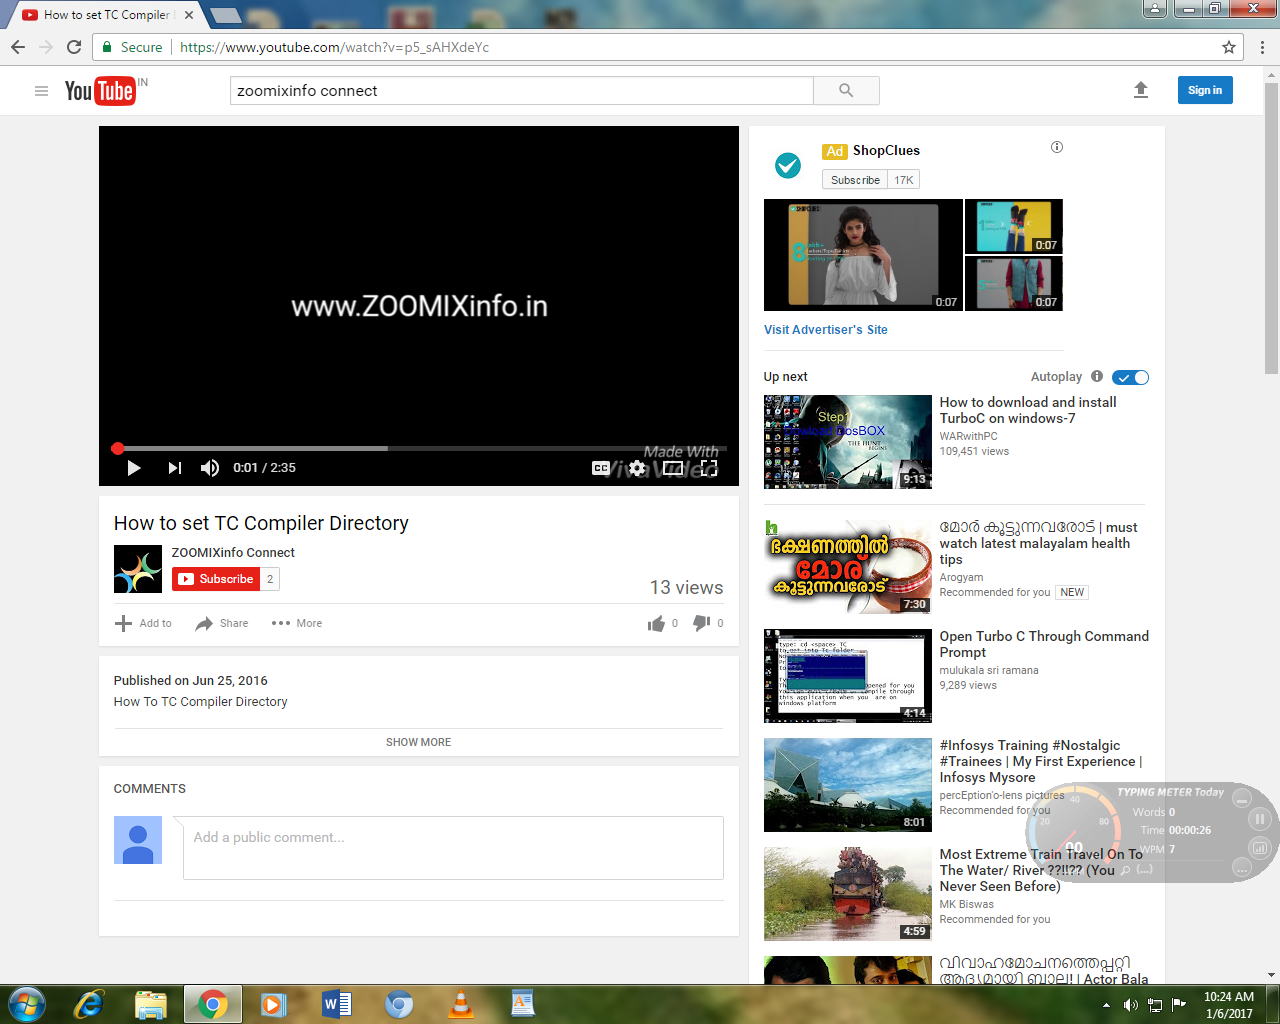Open malayalam health tips video thumbnail
Image resolution: width=1280 pixels, height=1024 pixels.
(x=848, y=566)
